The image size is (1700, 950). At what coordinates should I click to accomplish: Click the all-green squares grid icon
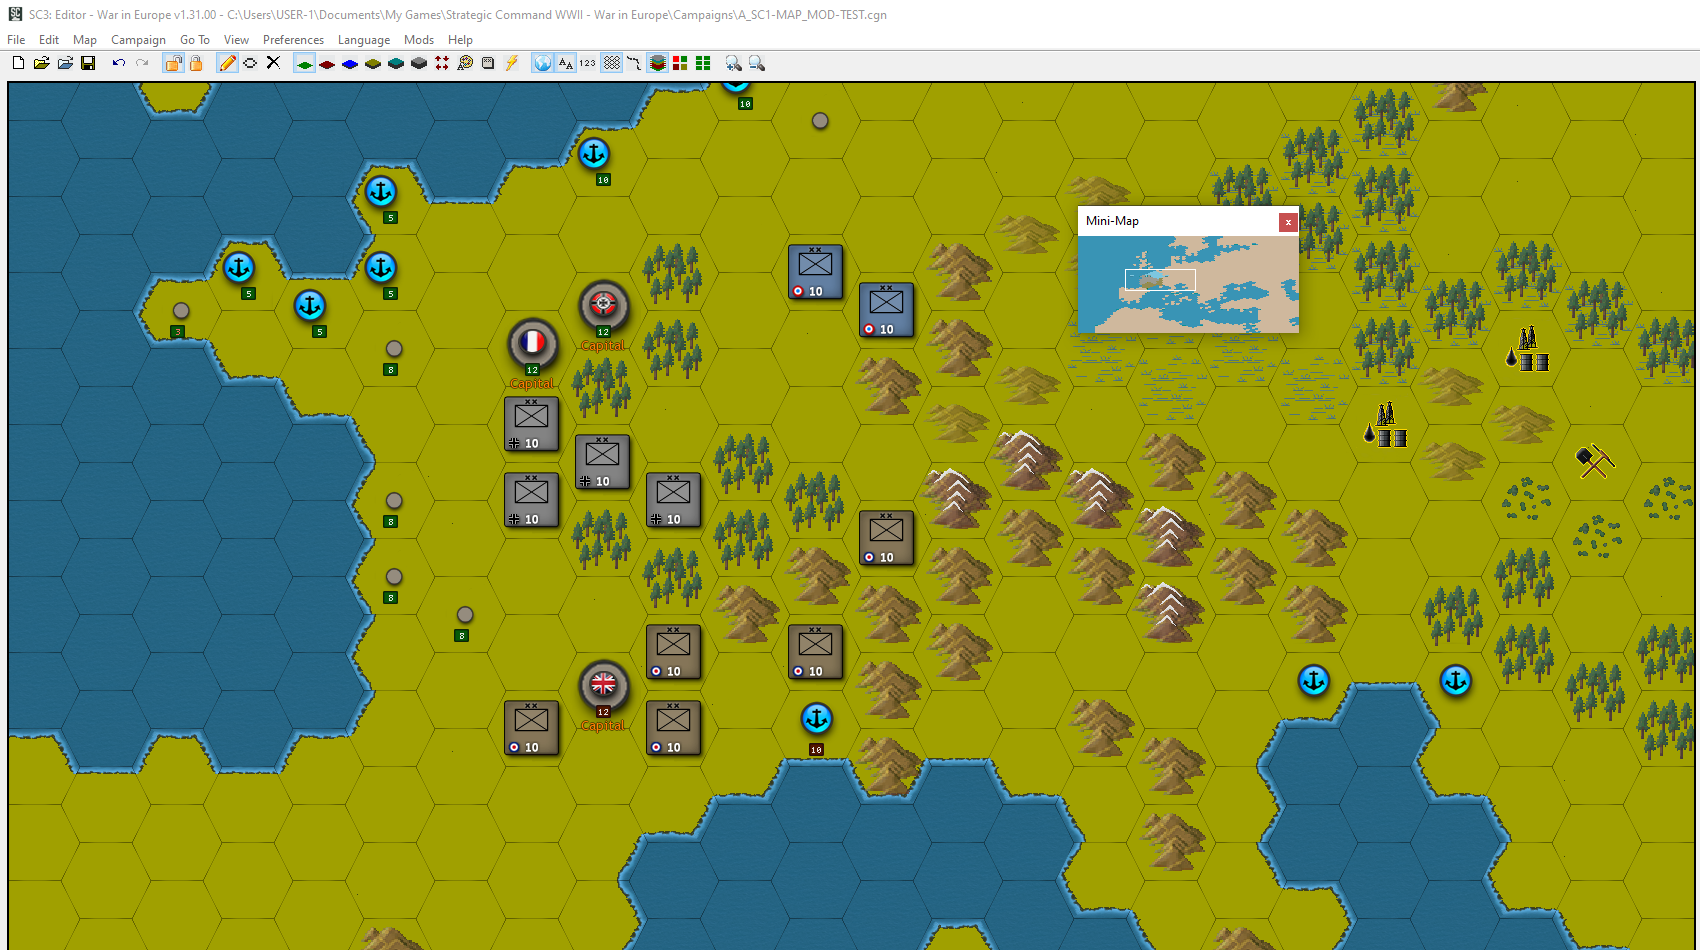[703, 63]
